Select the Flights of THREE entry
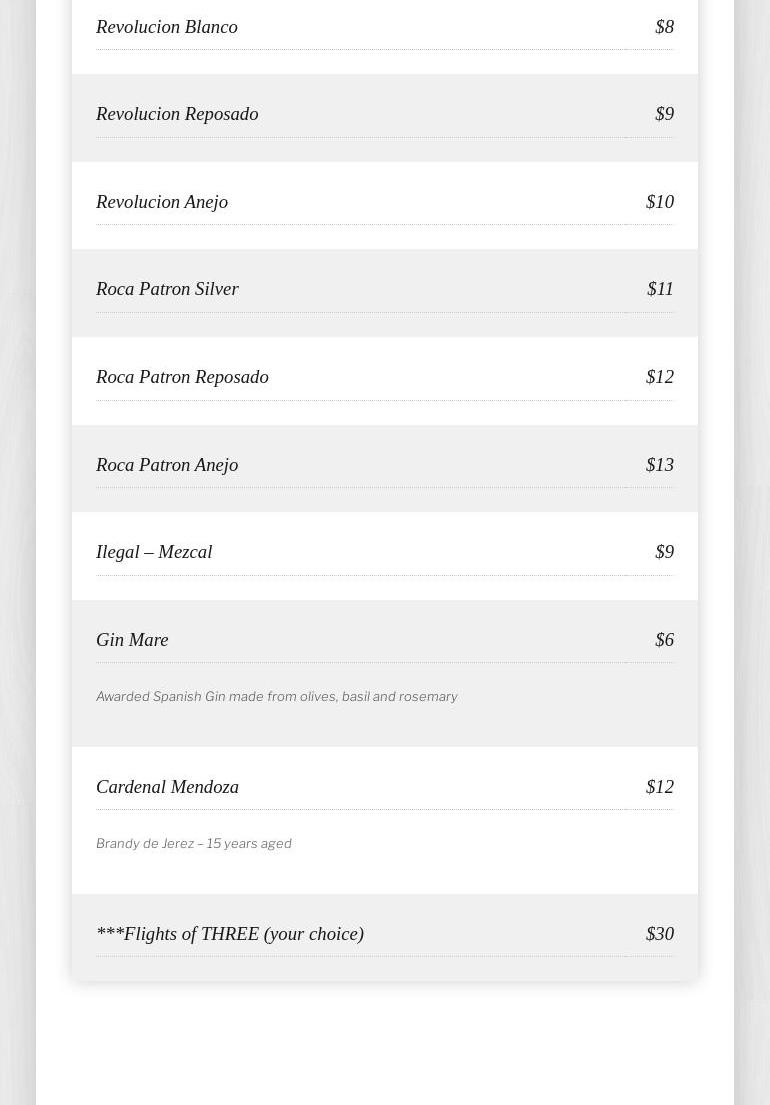Image resolution: width=770 pixels, height=1105 pixels. pos(230,934)
